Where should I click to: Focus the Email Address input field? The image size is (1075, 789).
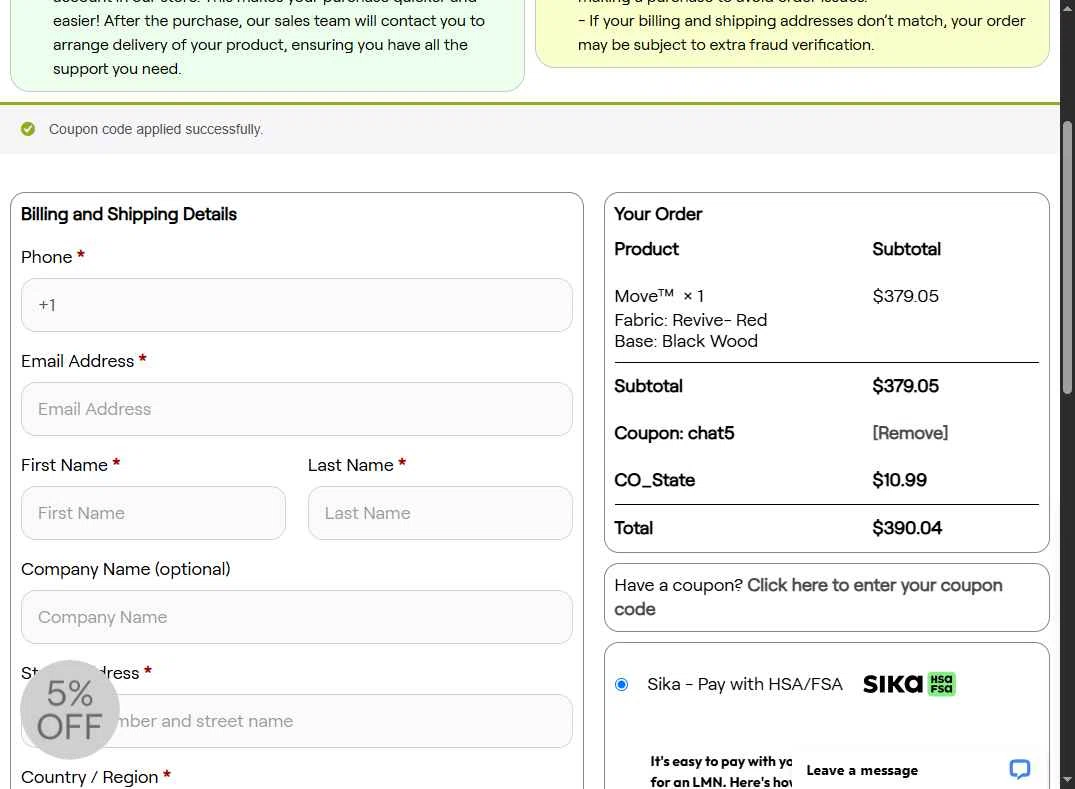tap(297, 409)
